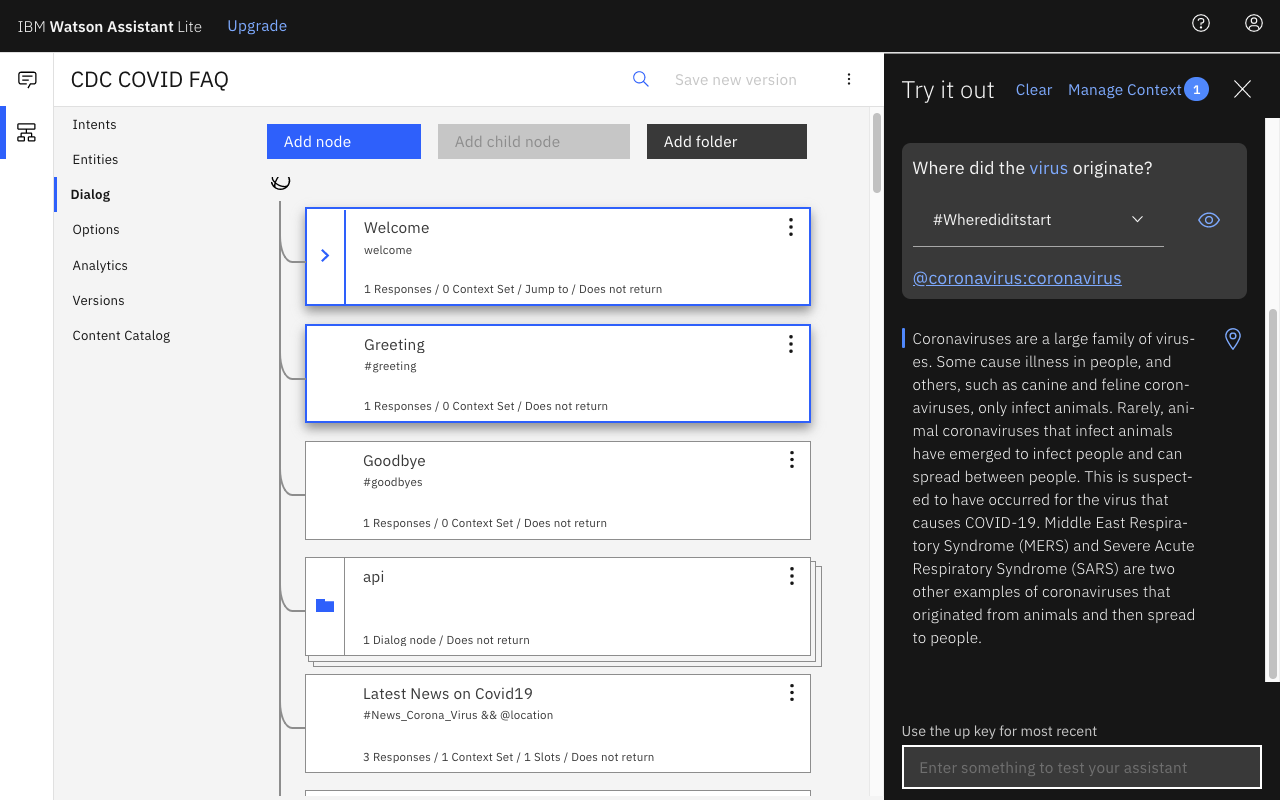Click the search magnifier icon
This screenshot has height=800, width=1280.
coord(641,79)
